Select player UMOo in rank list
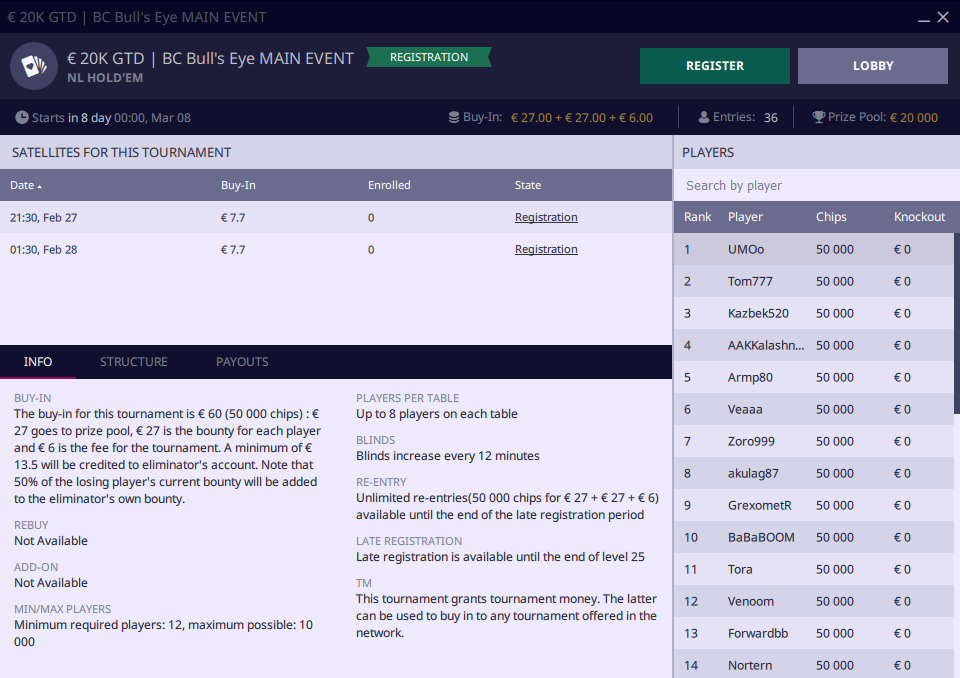960x678 pixels. (x=746, y=249)
